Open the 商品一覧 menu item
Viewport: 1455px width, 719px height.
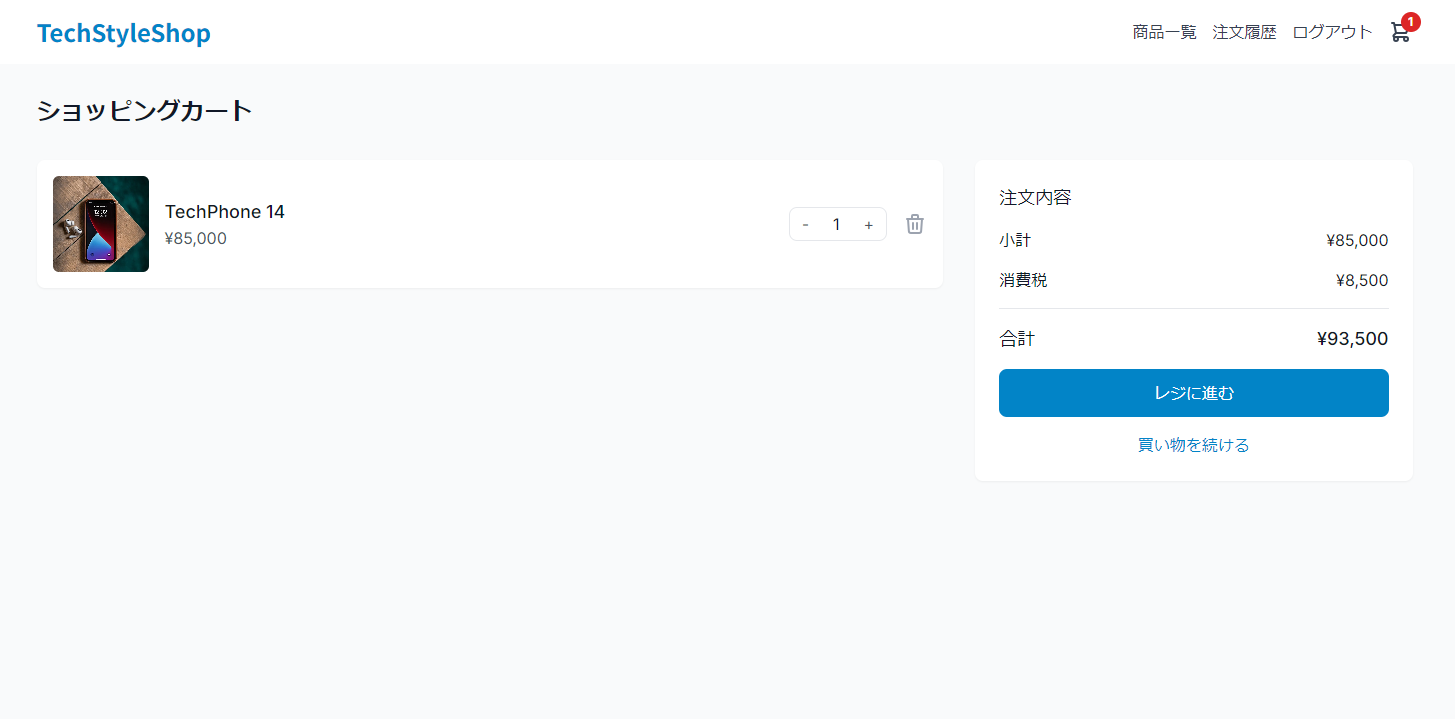coord(1165,32)
